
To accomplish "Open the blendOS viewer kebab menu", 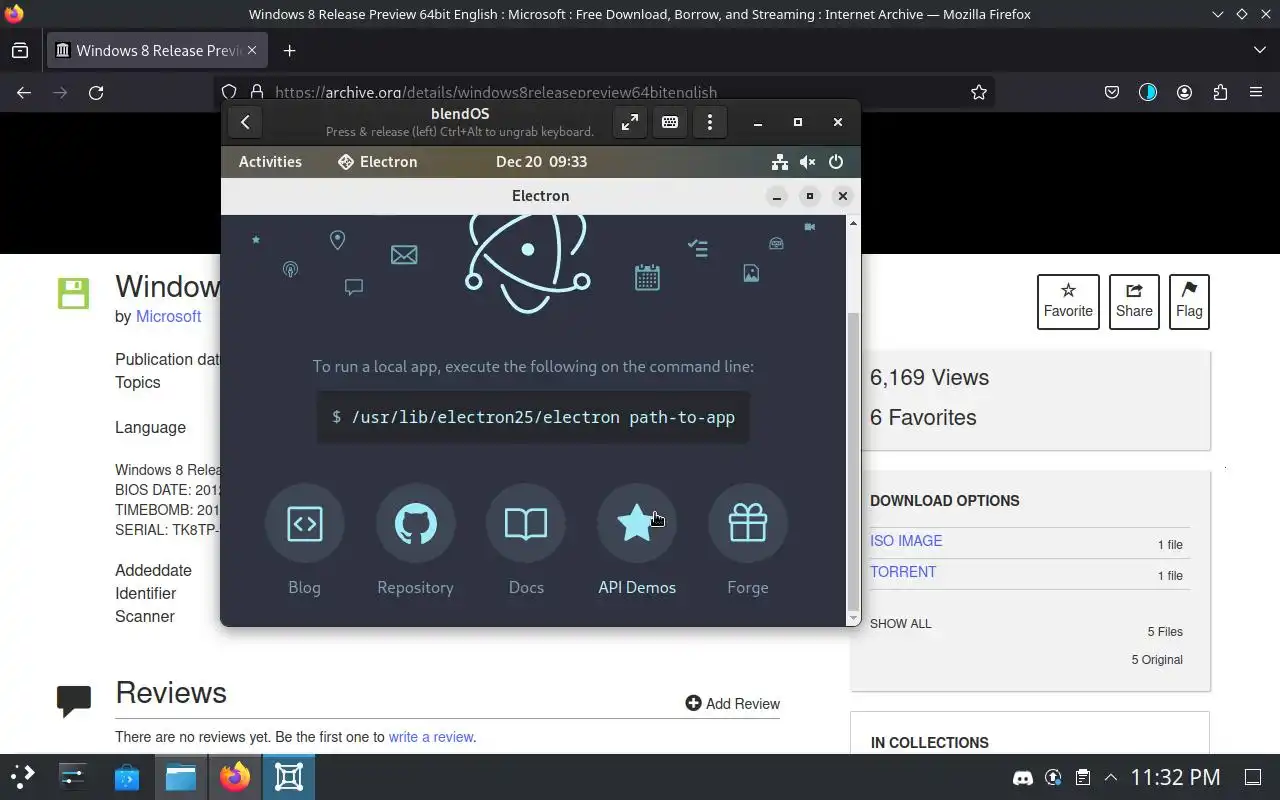I will pos(710,122).
